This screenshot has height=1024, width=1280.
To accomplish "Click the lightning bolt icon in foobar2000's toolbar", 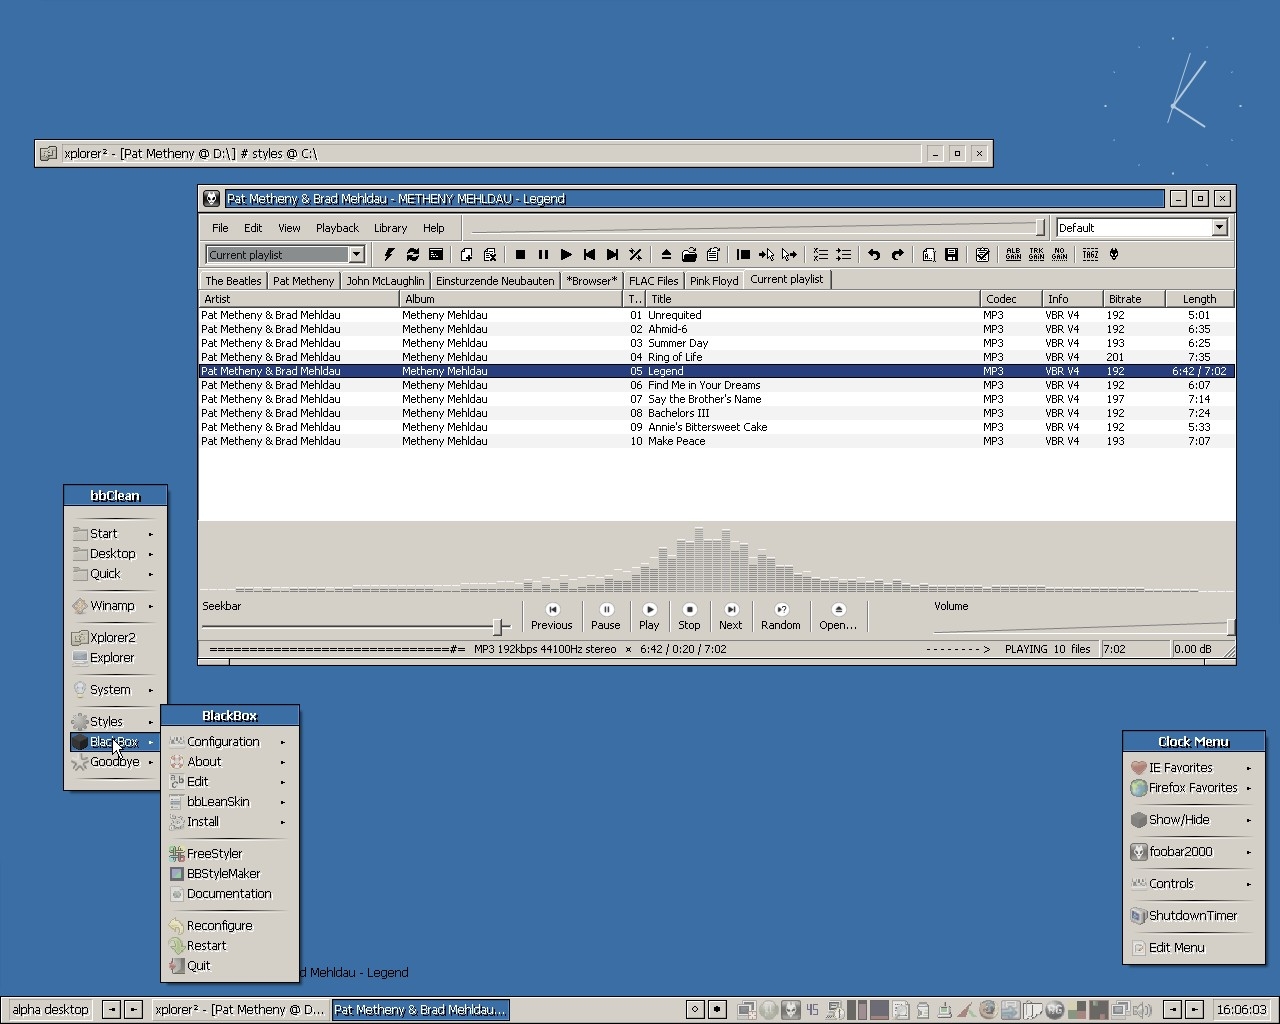I will (389, 255).
